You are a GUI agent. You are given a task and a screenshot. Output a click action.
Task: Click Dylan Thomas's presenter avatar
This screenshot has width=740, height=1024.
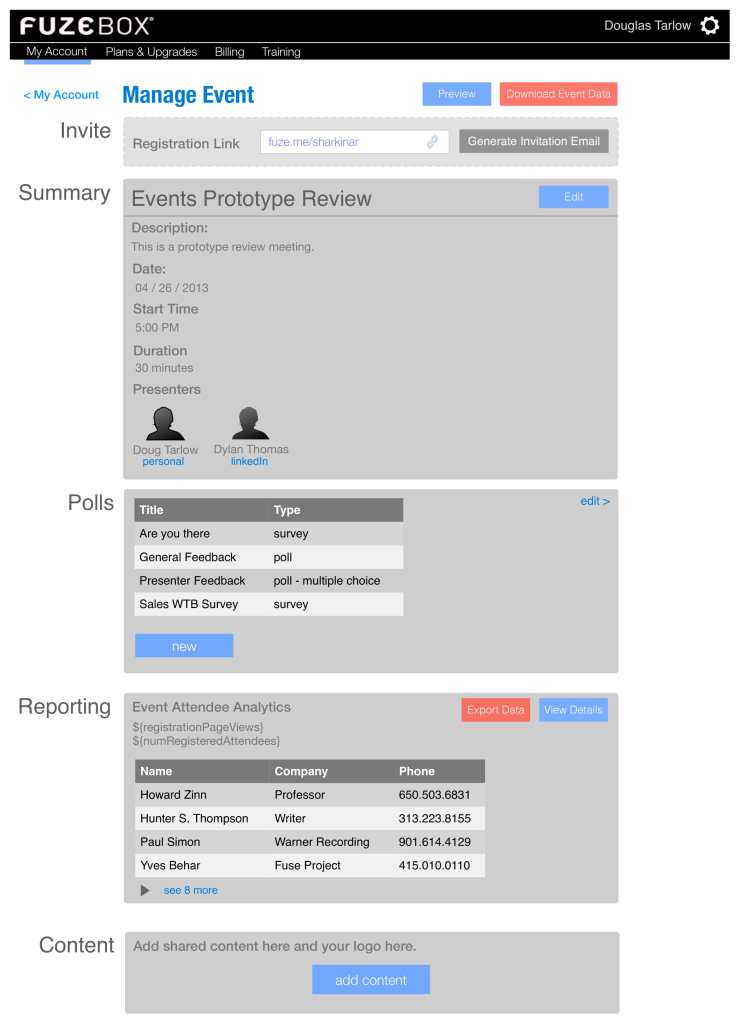(x=250, y=423)
